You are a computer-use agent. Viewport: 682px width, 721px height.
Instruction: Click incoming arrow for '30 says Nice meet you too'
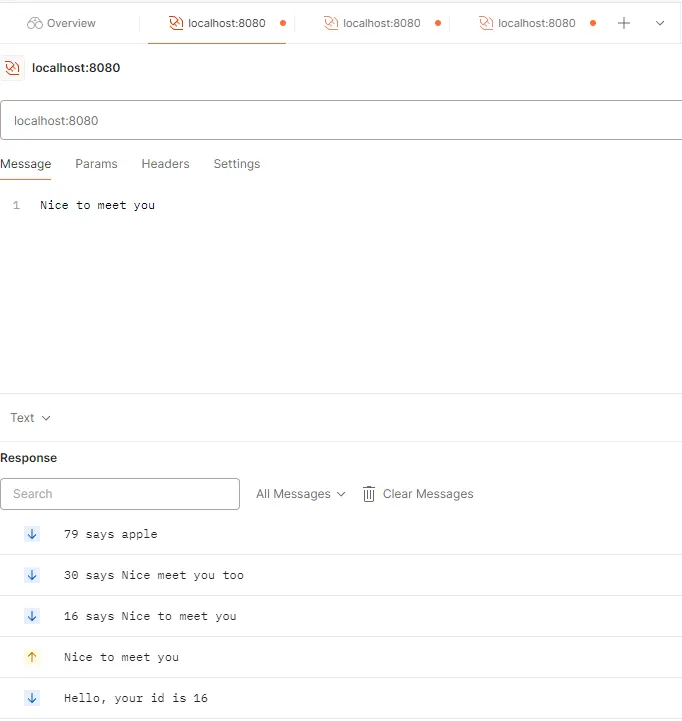coord(32,575)
